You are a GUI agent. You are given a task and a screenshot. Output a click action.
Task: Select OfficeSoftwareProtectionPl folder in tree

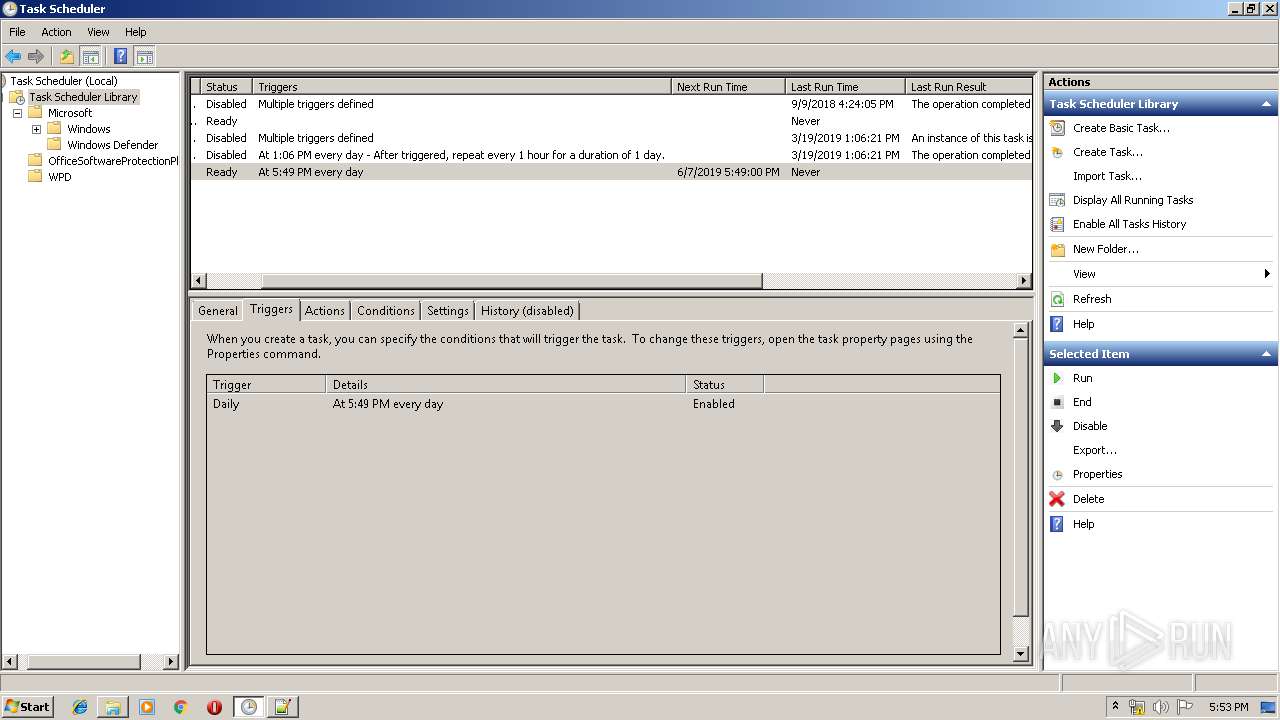tap(113, 161)
